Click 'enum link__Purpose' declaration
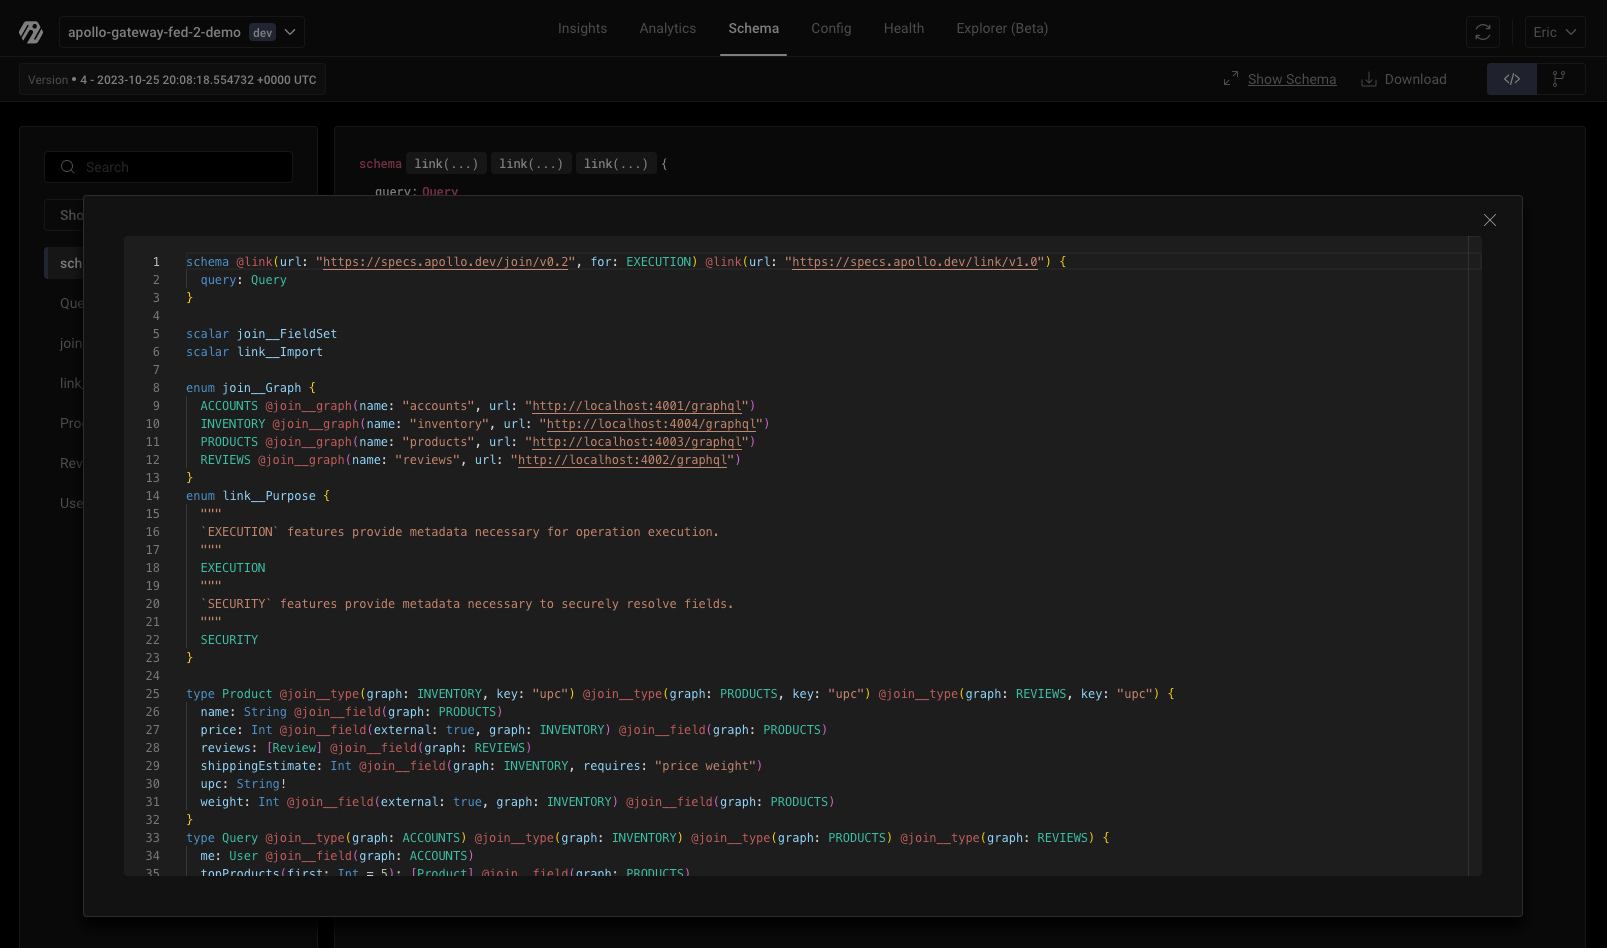Screen dimensions: 1607x948 pyautogui.click(x=257, y=496)
